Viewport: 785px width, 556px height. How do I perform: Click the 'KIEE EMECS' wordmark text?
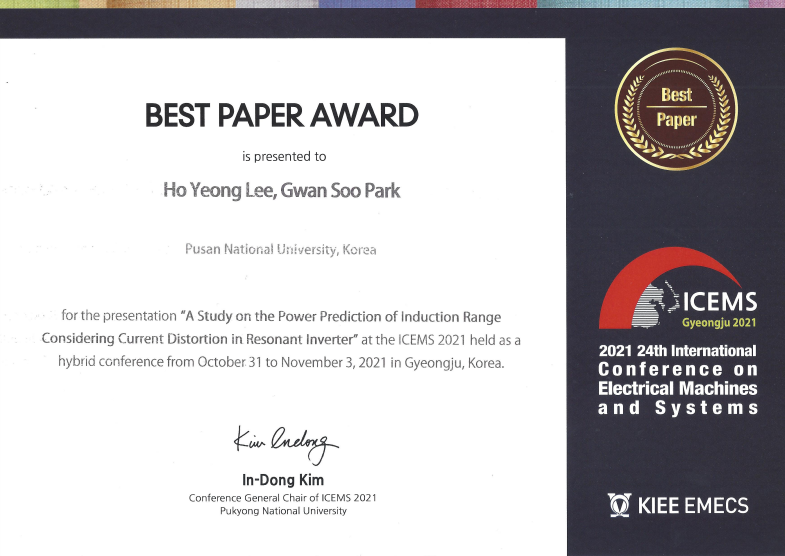(x=693, y=505)
